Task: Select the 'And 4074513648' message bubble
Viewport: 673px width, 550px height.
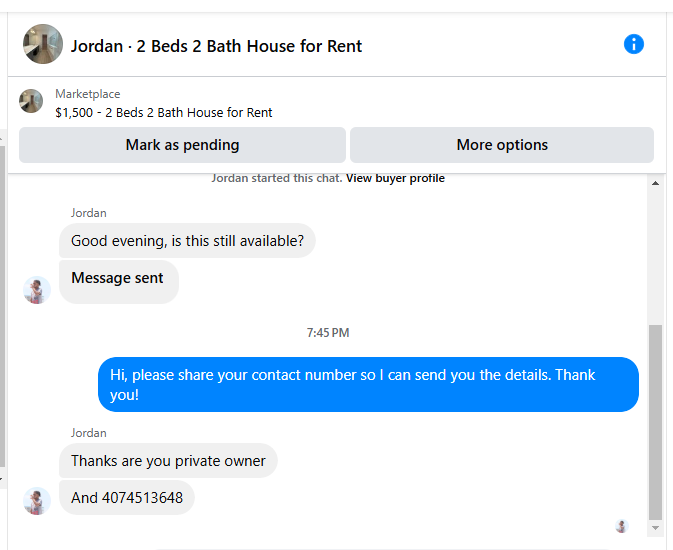Action: click(x=127, y=498)
